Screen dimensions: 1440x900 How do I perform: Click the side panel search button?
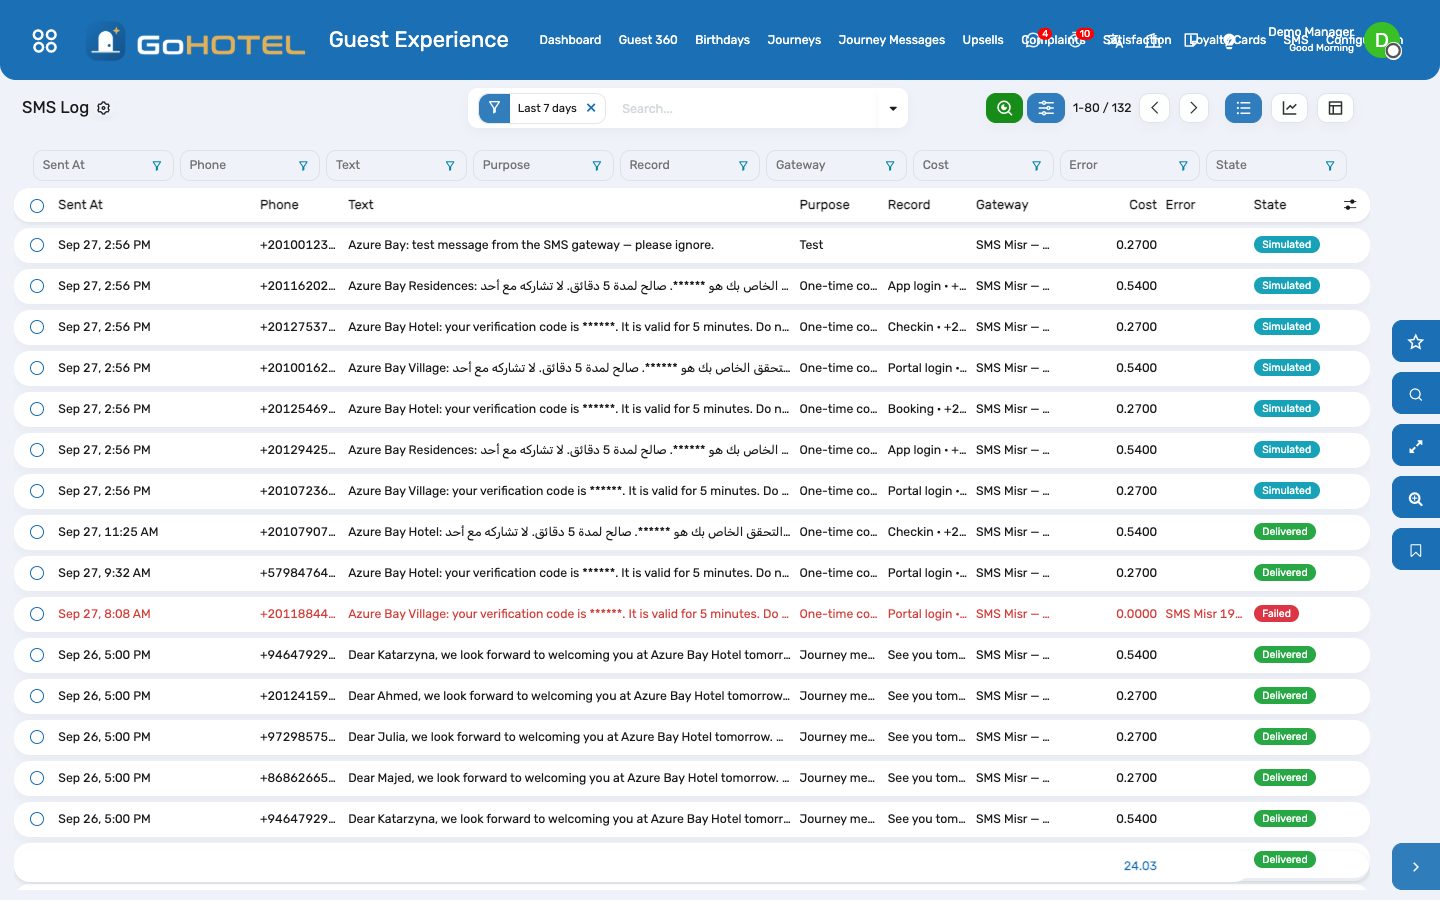coord(1416,394)
